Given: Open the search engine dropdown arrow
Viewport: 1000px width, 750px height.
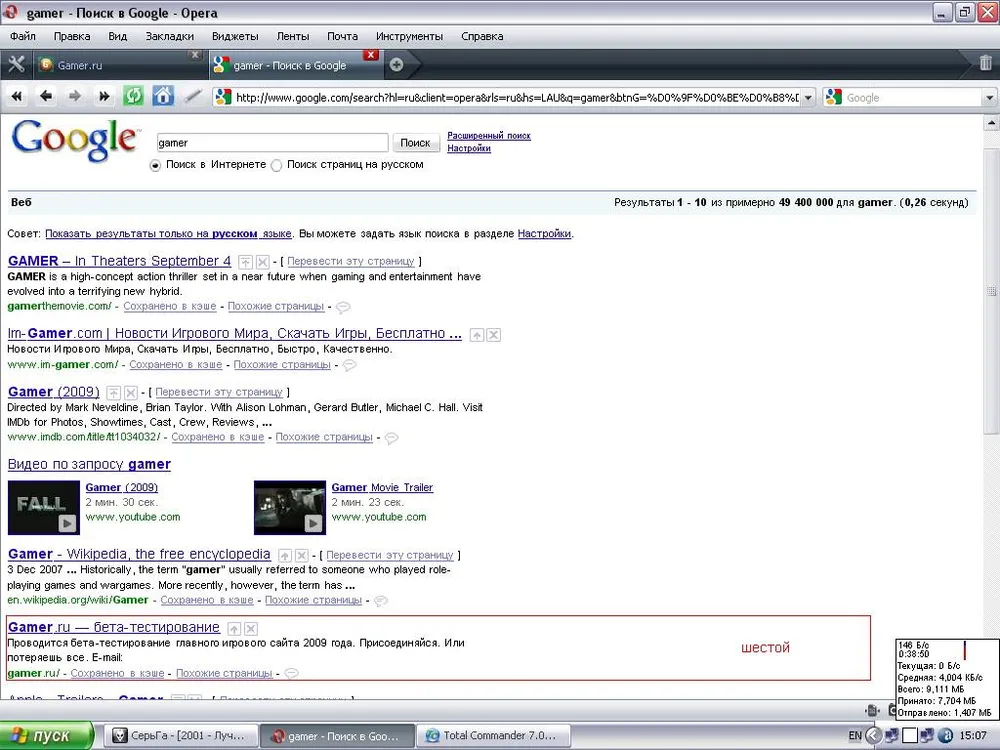Looking at the screenshot, I should pos(989,98).
